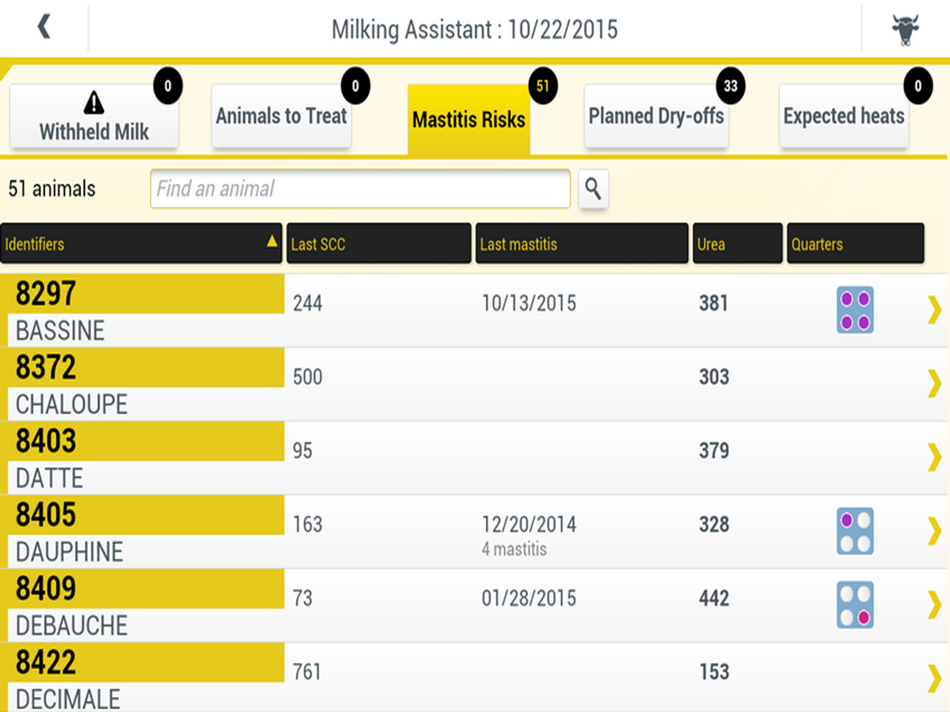Viewport: 950px width, 712px height.
Task: Click the 0 badge on Animals to Treat
Action: click(356, 86)
